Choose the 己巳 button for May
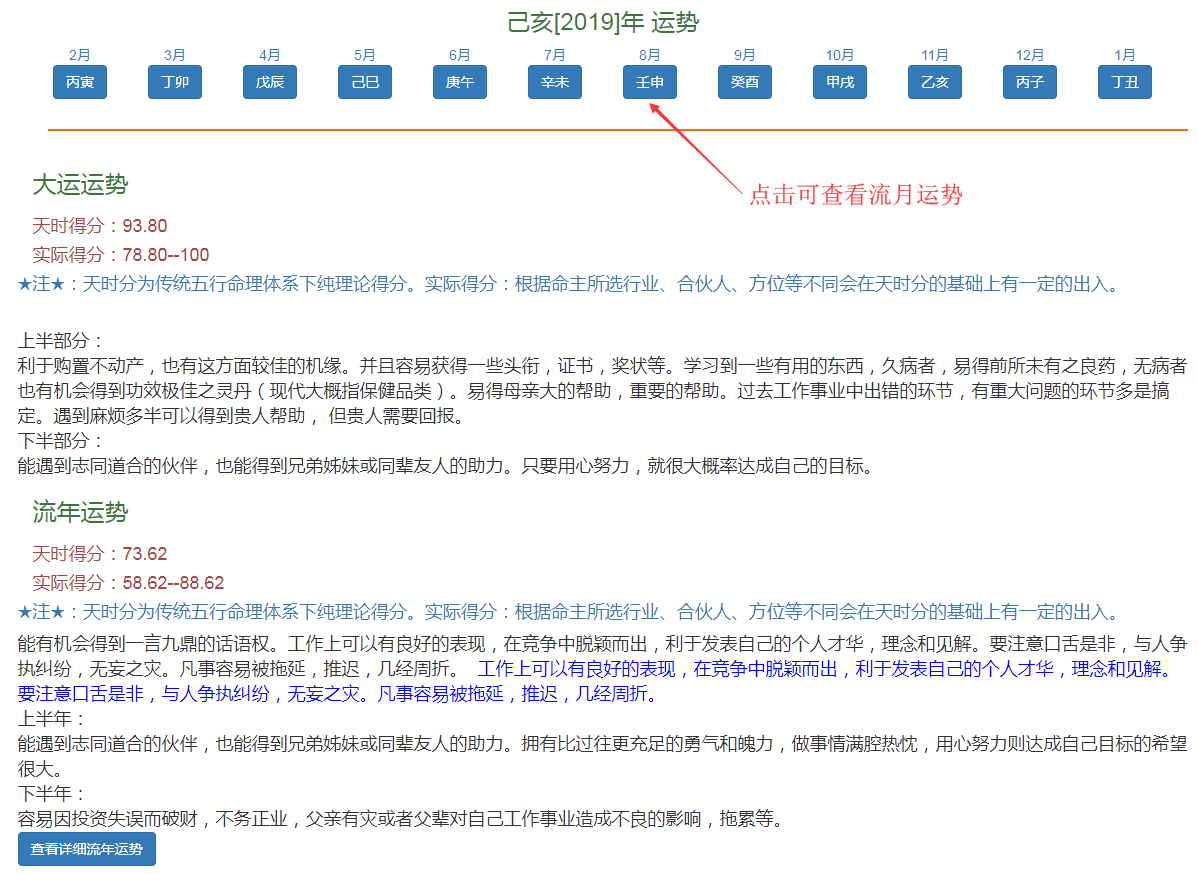The width and height of the screenshot is (1198, 874). coord(365,82)
